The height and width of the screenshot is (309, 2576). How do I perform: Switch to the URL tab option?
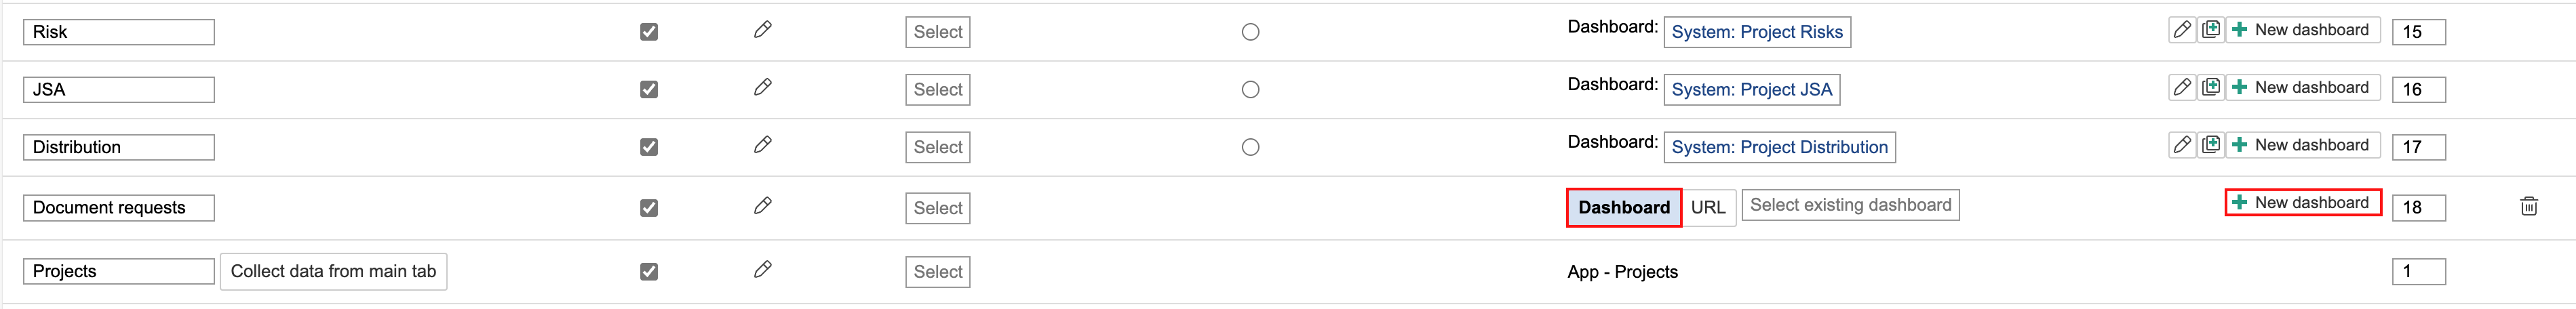(x=1708, y=207)
